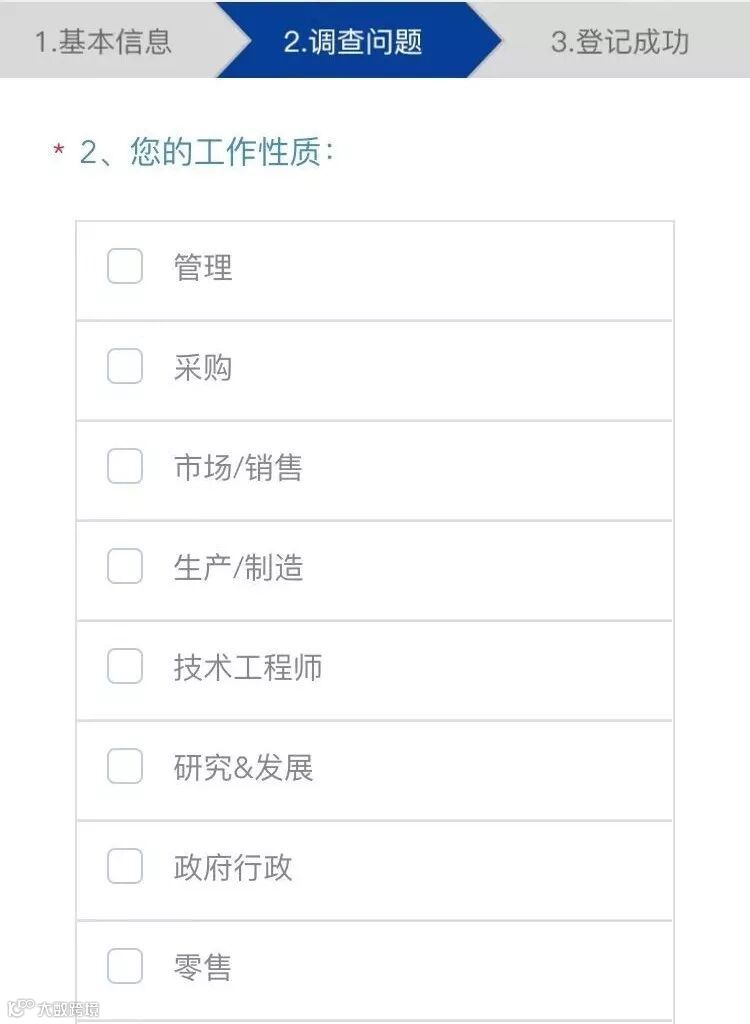Image resolution: width=750 pixels, height=1024 pixels.
Task: Select the 政府行政 checkbox
Action: [x=125, y=867]
